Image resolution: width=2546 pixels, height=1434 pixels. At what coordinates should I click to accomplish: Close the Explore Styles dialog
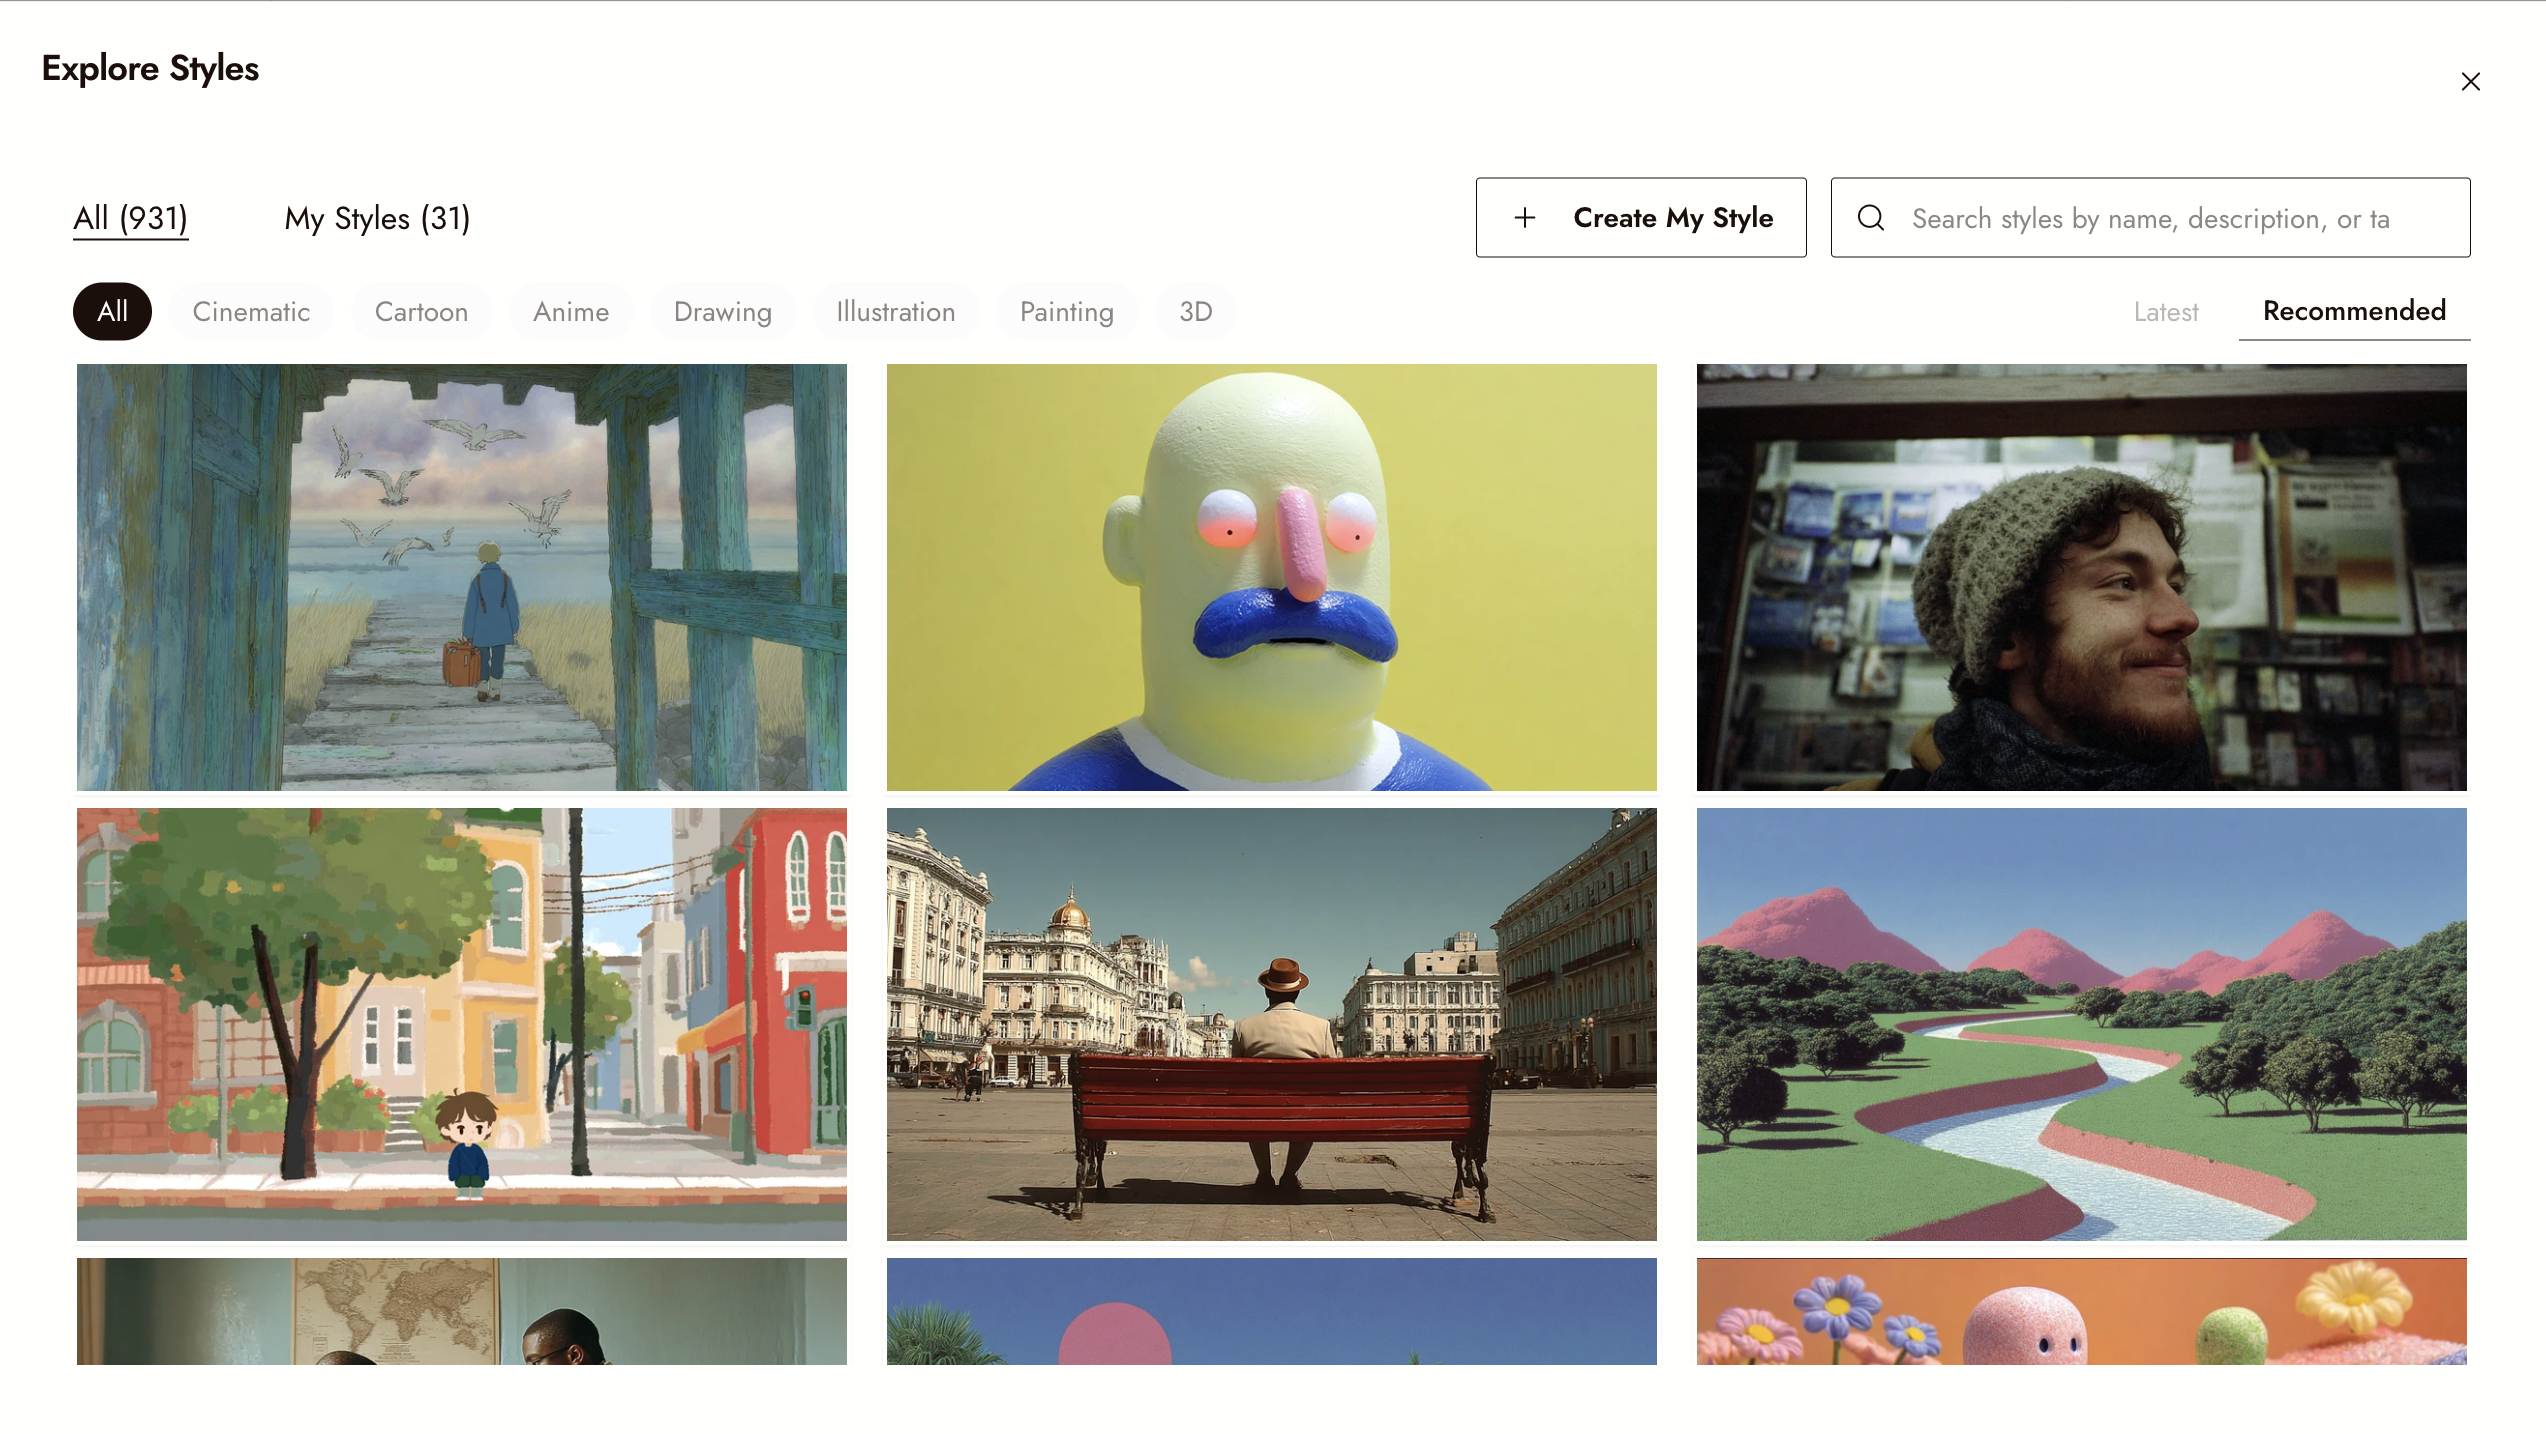pyautogui.click(x=2470, y=82)
